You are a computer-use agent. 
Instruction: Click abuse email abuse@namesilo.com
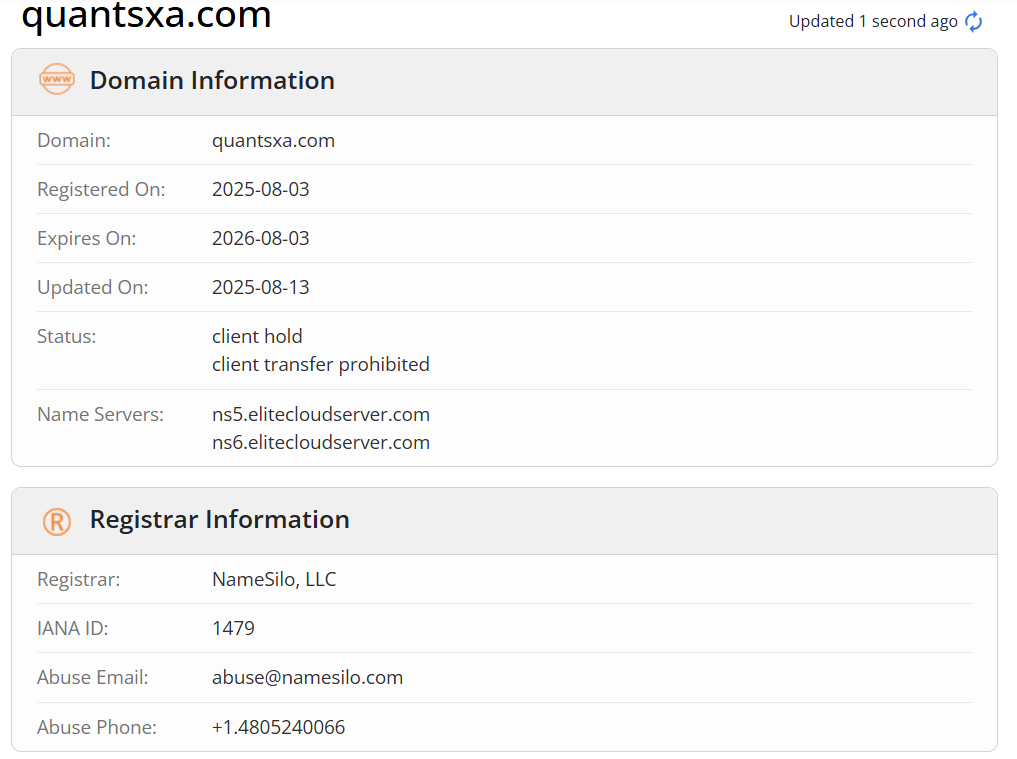click(x=307, y=677)
